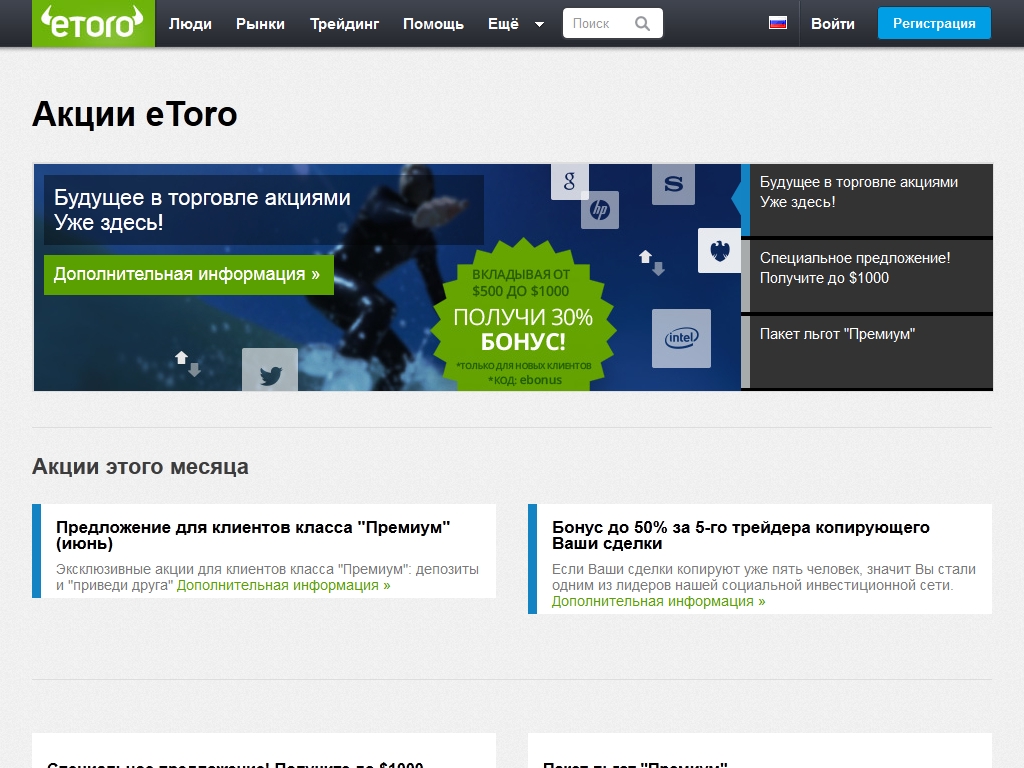Select the Пакет льгот "Премиум" slide tab
This screenshot has width=1024, height=768.
tap(870, 351)
